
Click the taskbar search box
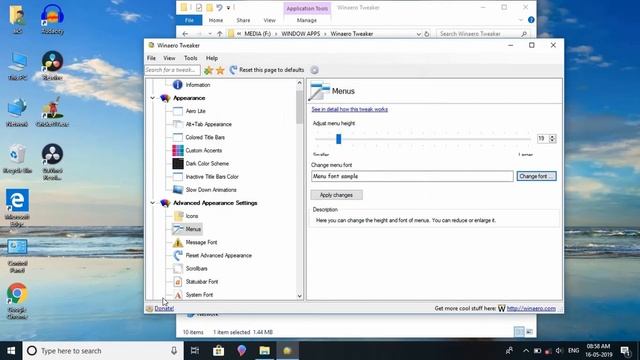pyautogui.click(x=103, y=351)
